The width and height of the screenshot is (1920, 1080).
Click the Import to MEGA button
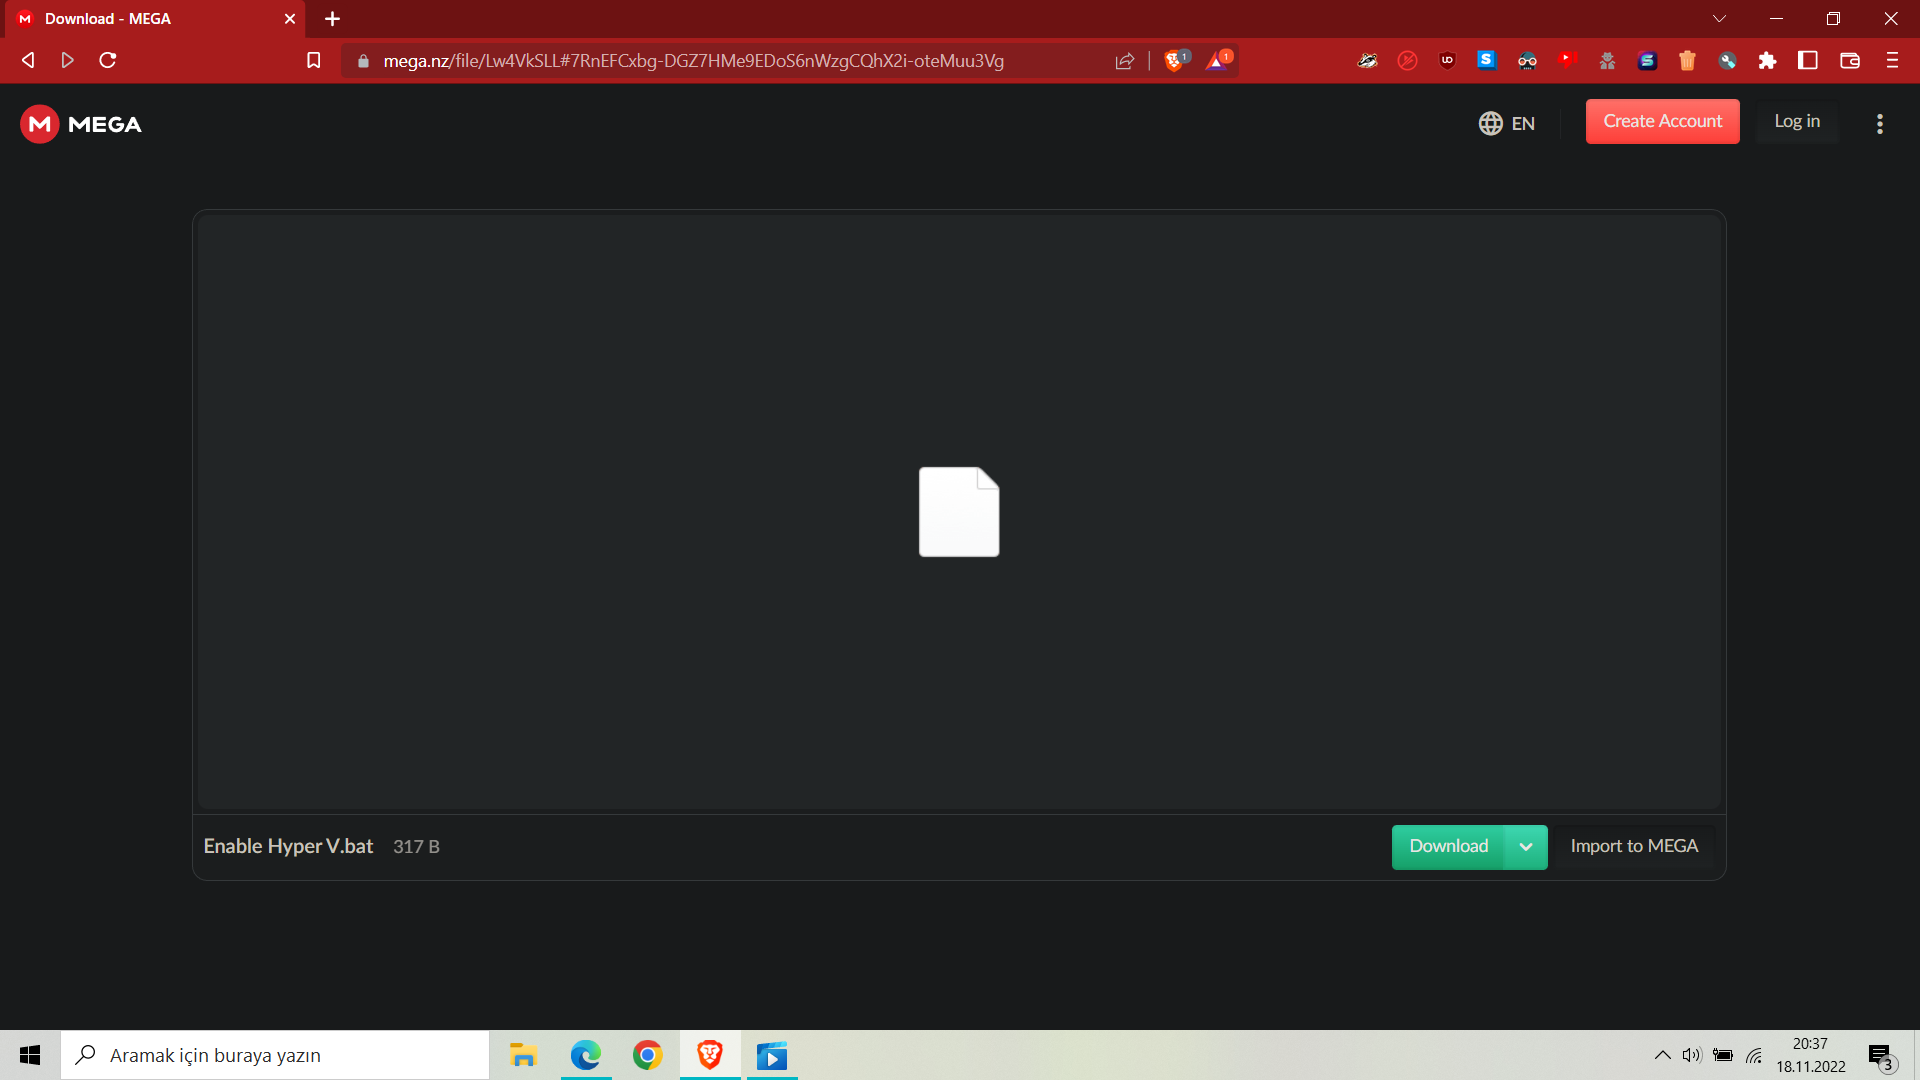[x=1634, y=847]
